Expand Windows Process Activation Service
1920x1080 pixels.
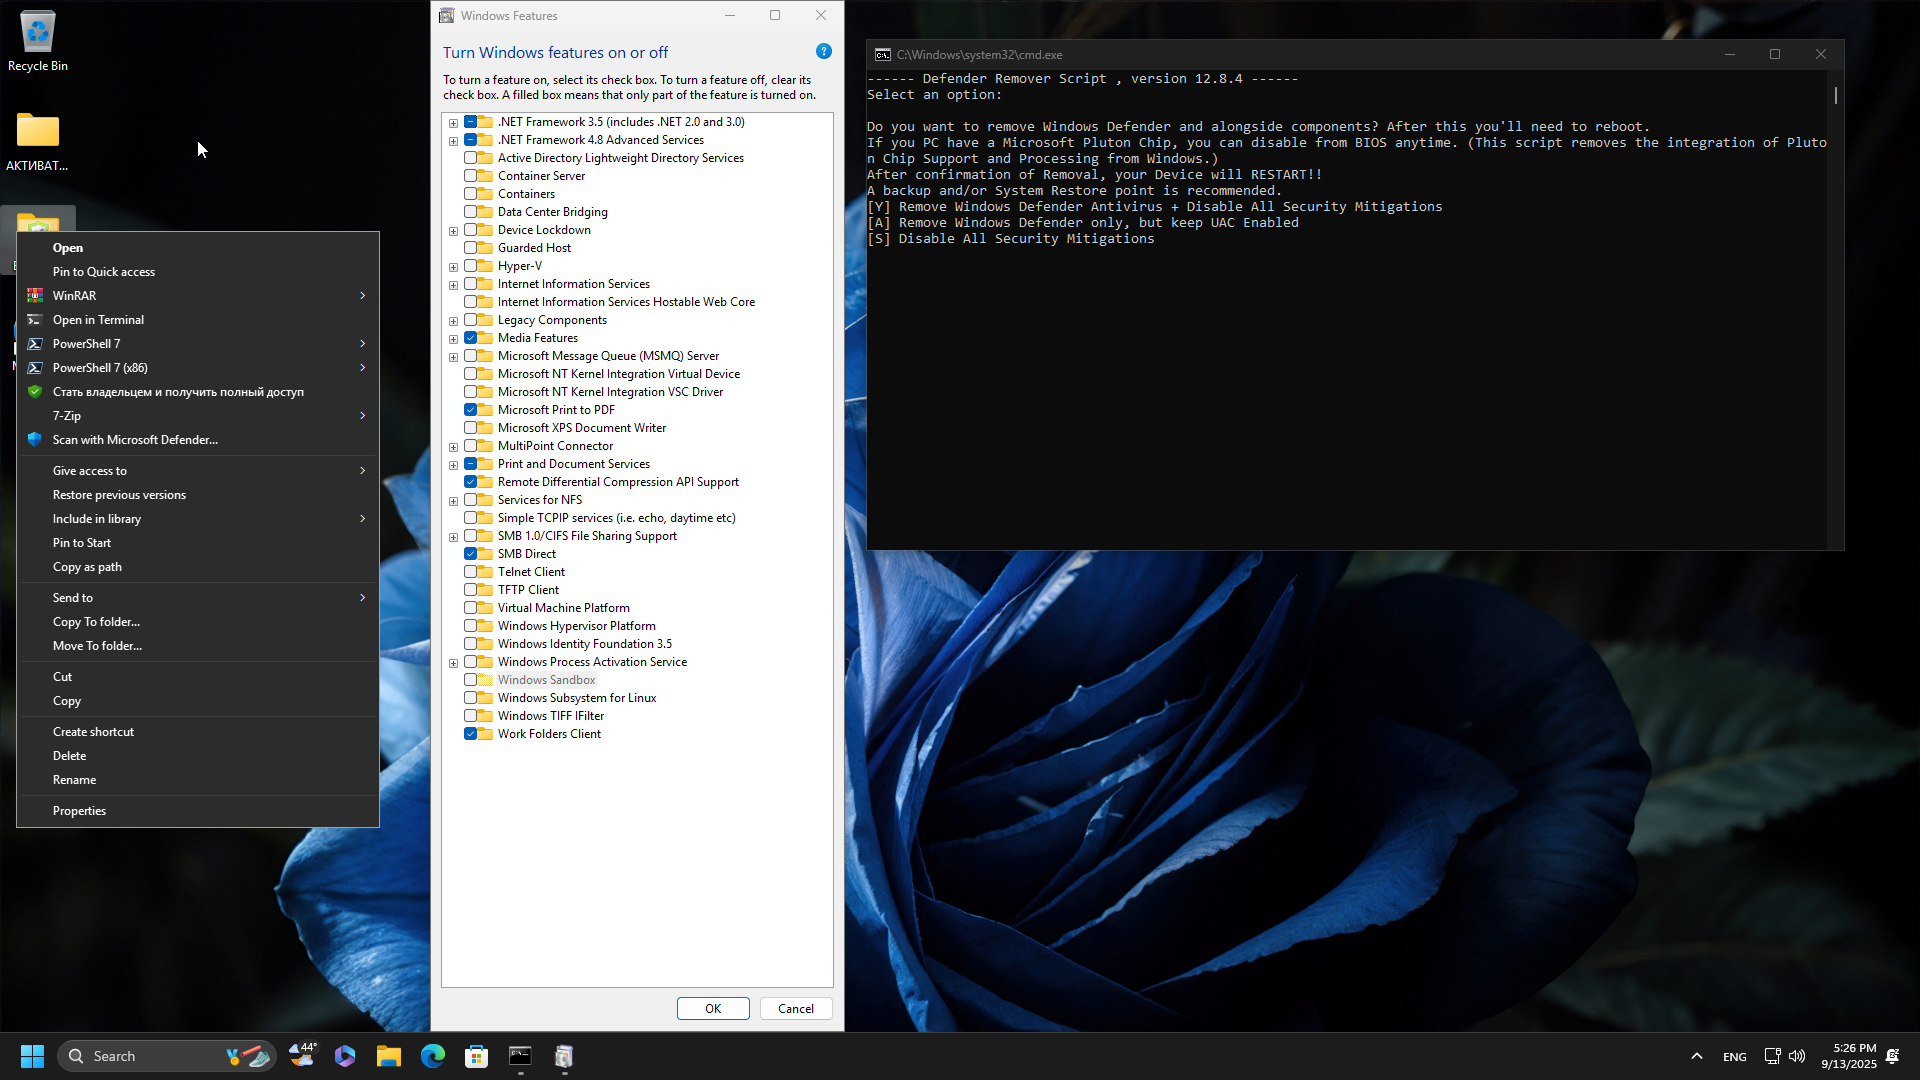click(454, 663)
